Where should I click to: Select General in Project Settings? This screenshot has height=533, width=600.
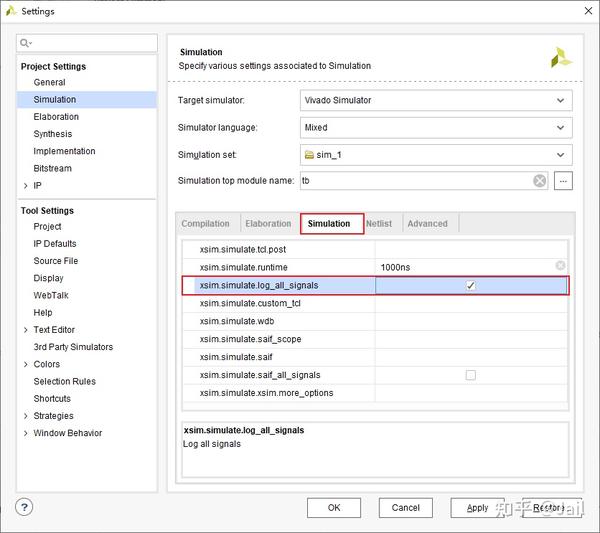pyautogui.click(x=49, y=82)
